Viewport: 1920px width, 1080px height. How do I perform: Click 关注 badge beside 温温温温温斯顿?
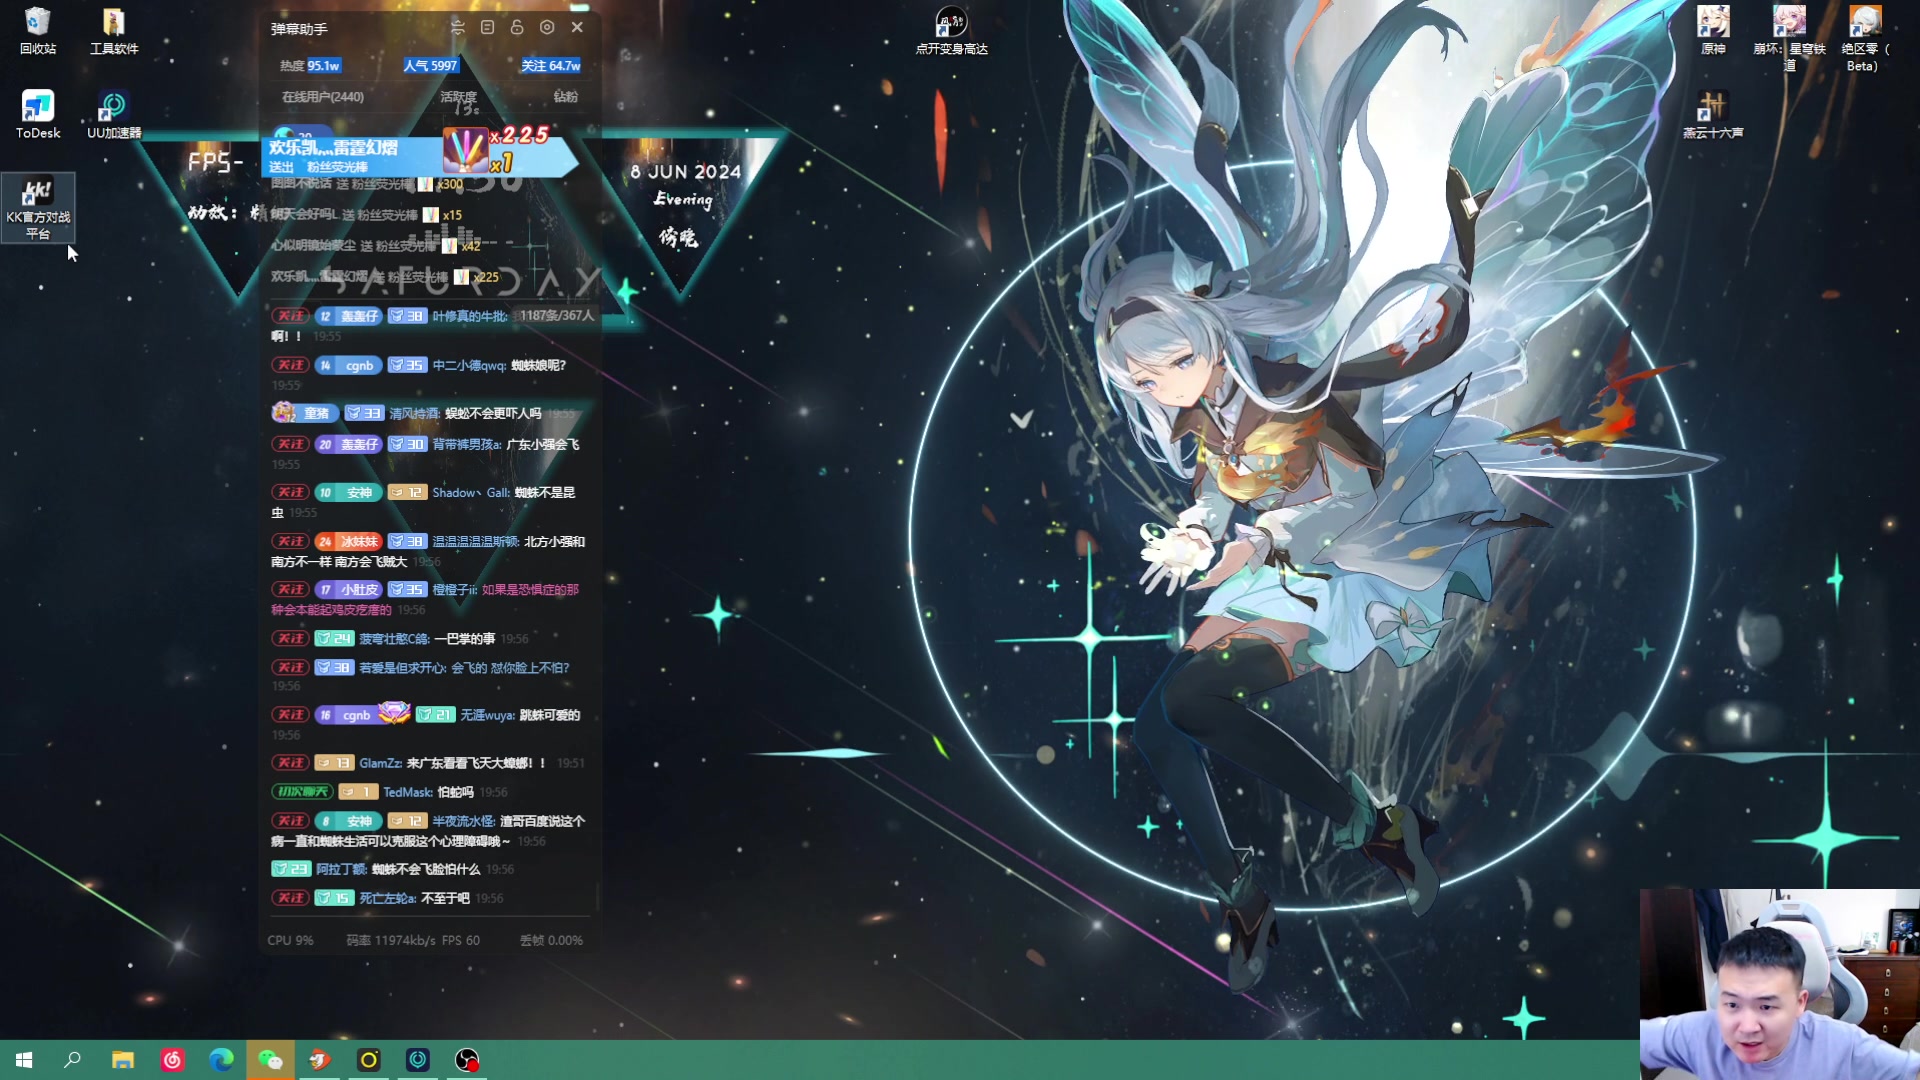(290, 541)
